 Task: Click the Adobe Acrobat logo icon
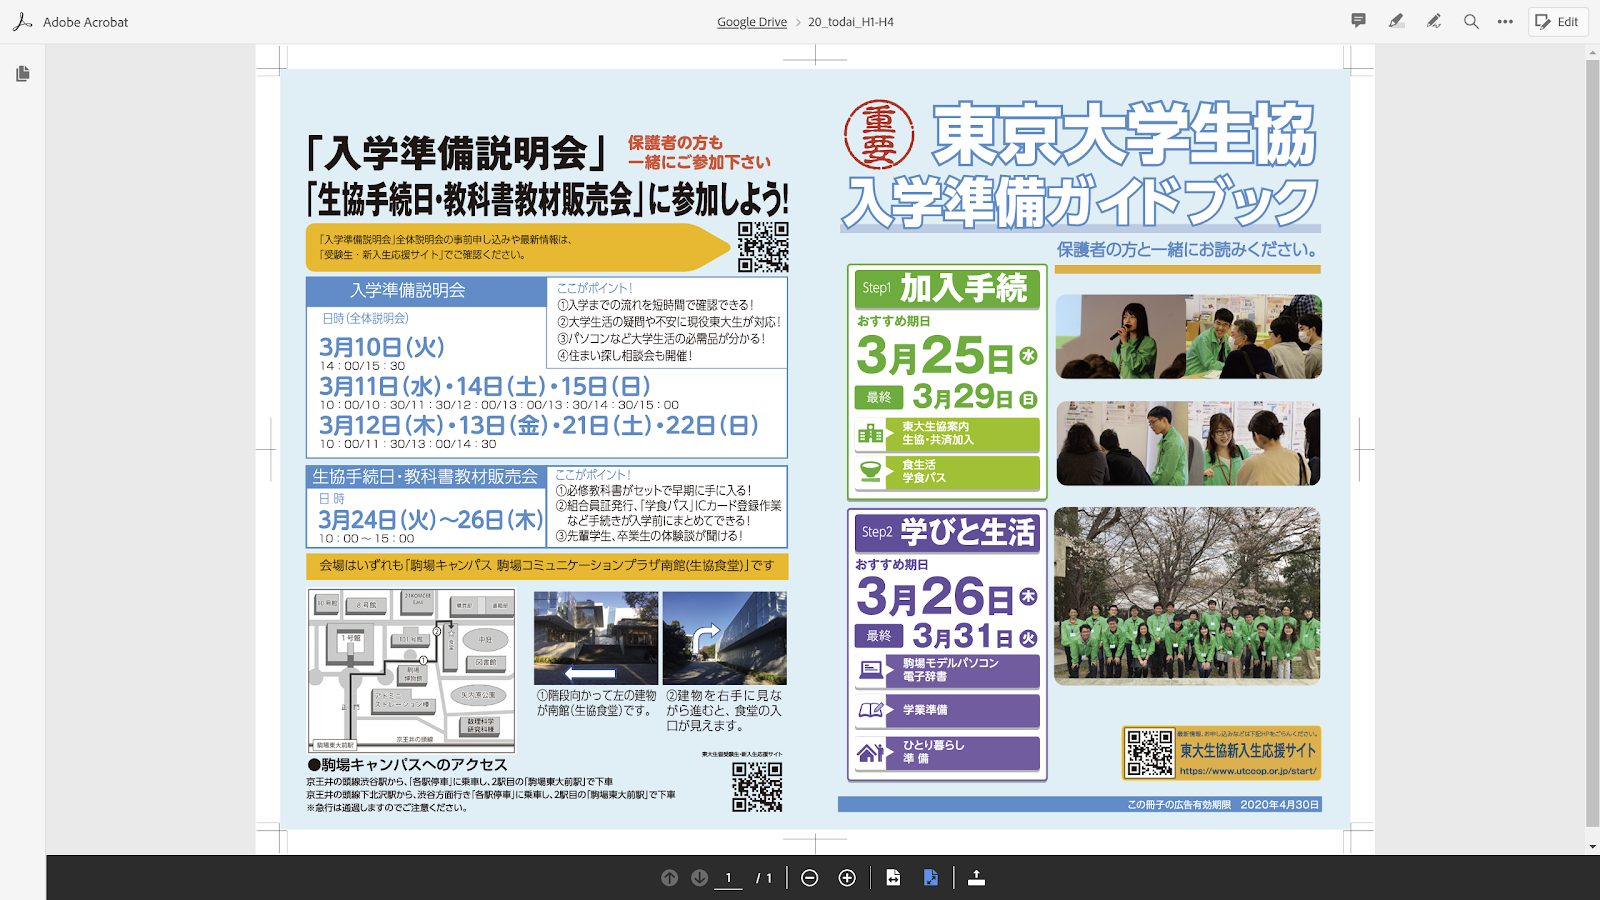pos(22,21)
